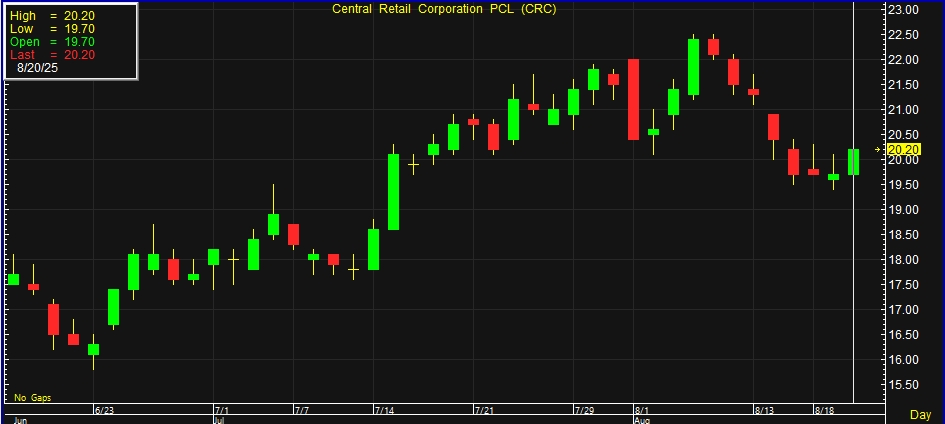The height and width of the screenshot is (424, 945).
Task: Click the 17.50 price axis label
Action: (903, 285)
